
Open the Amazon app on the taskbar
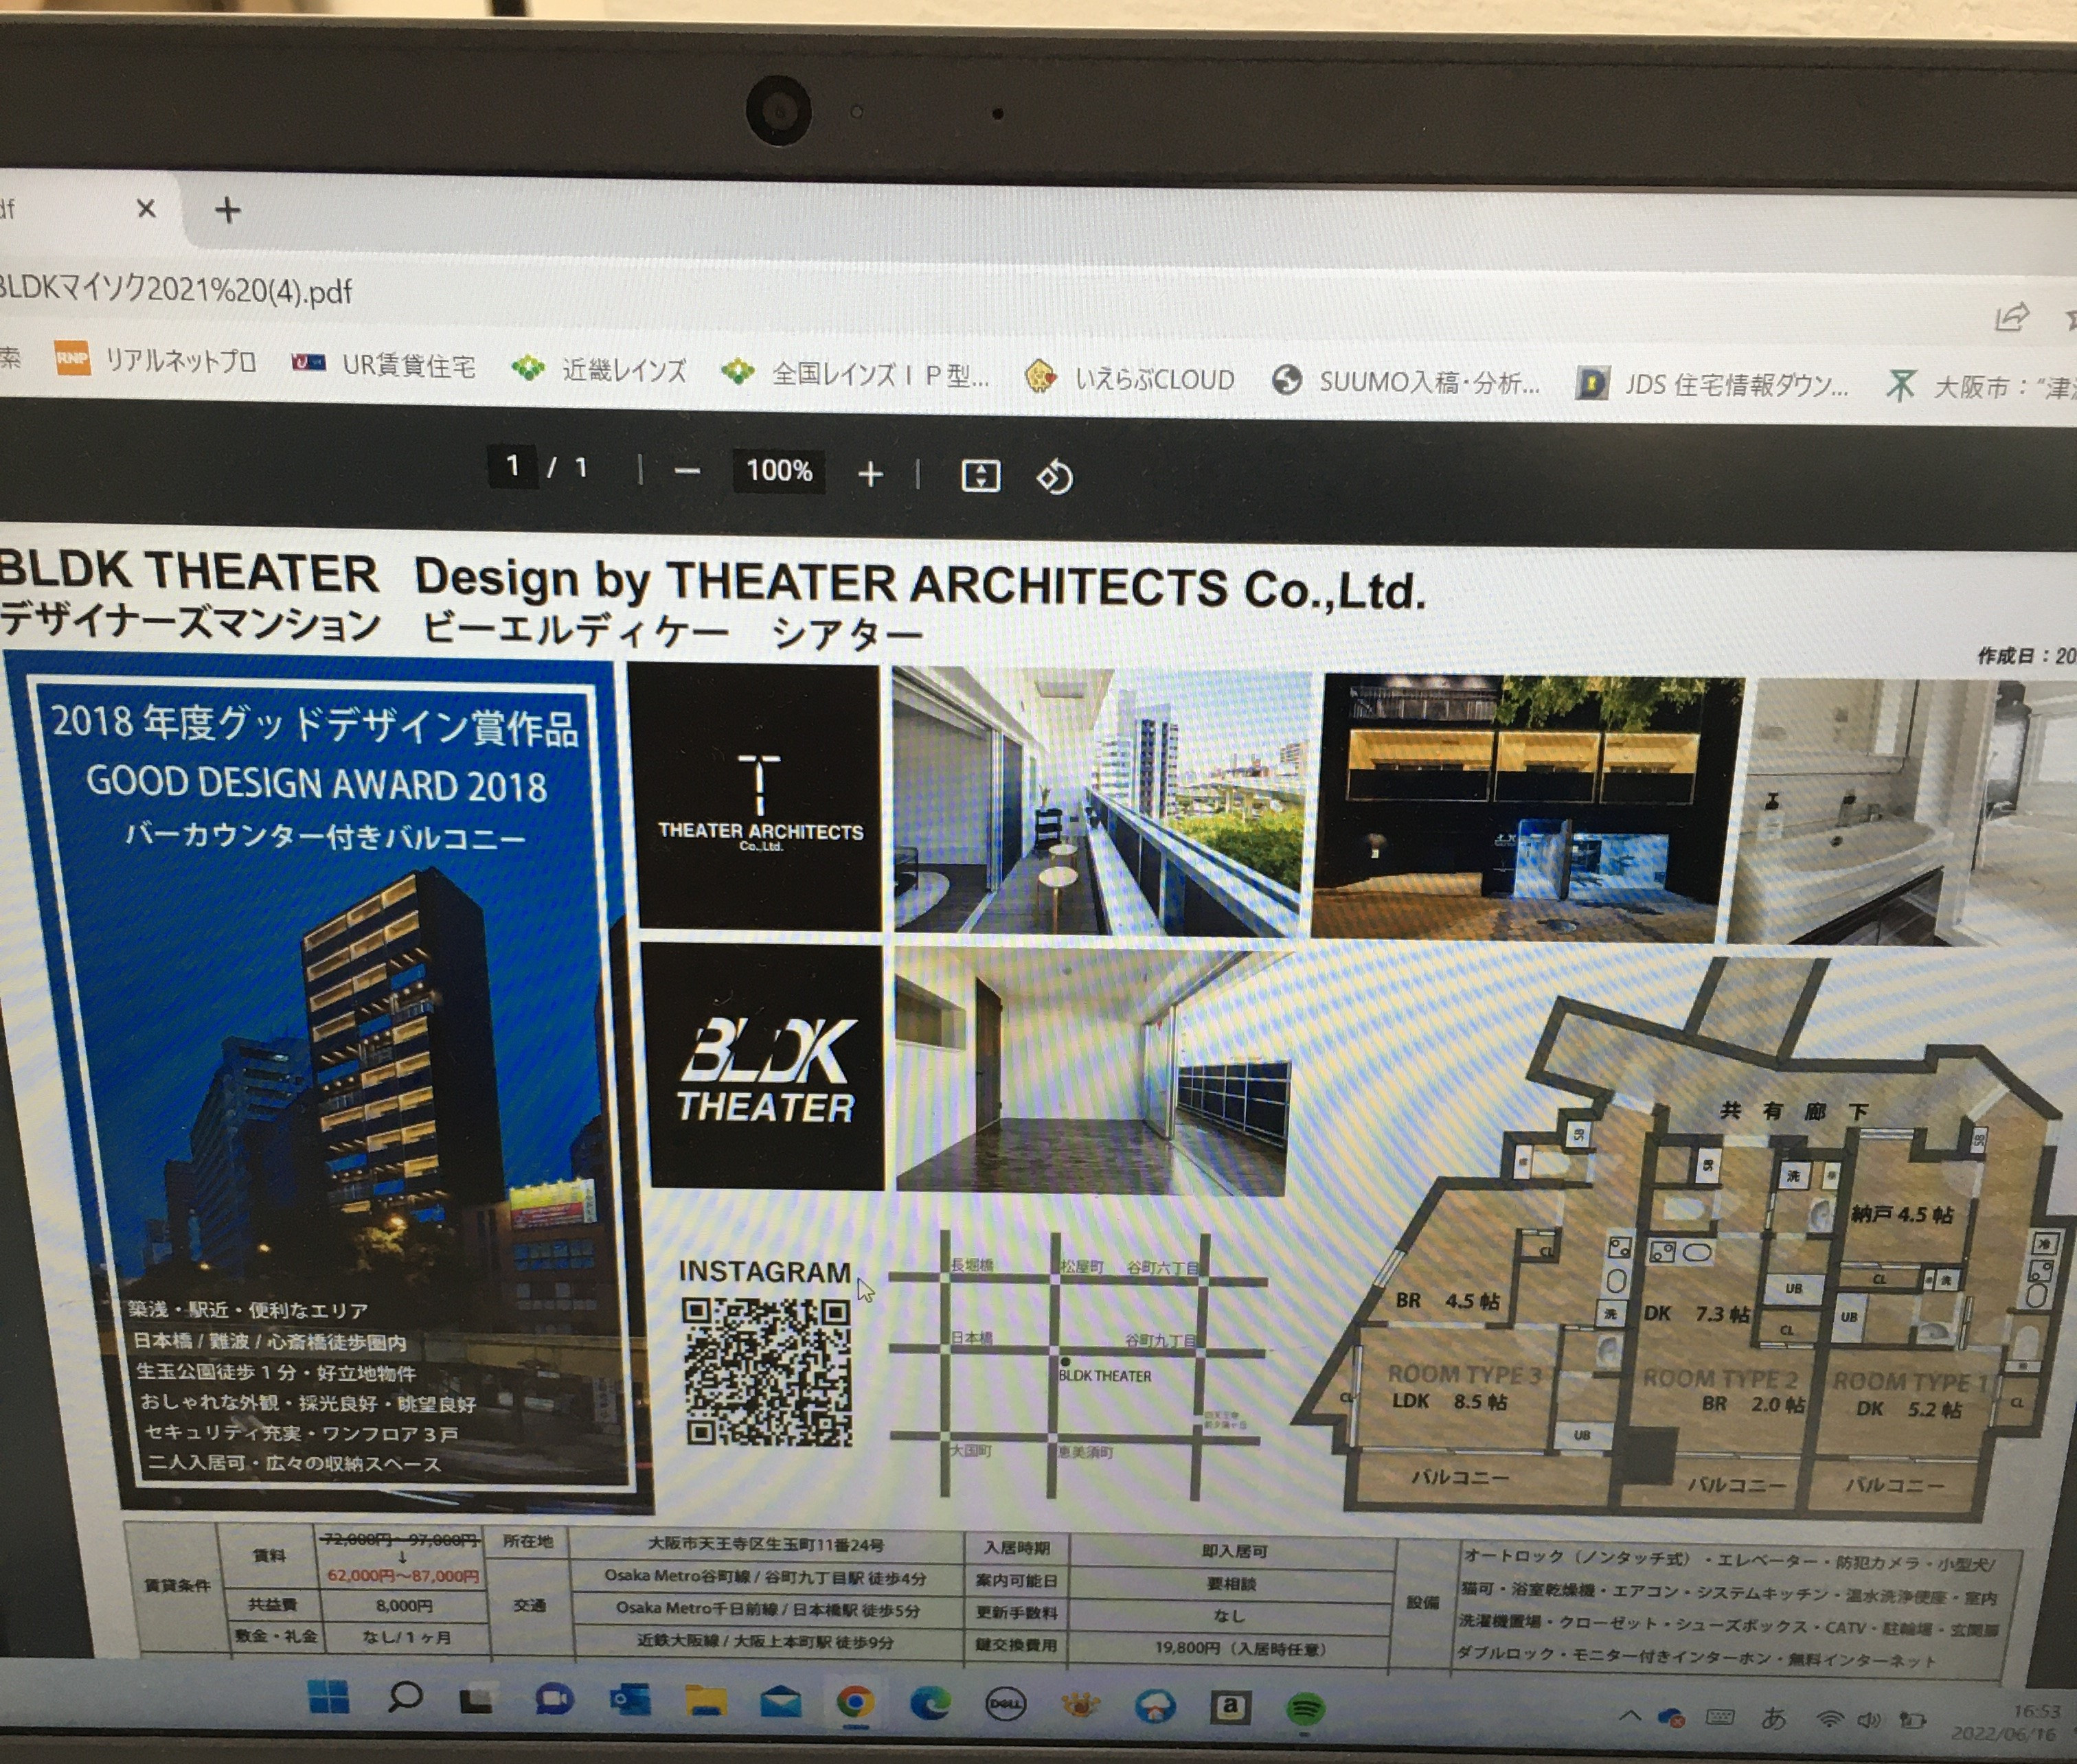1230,1708
